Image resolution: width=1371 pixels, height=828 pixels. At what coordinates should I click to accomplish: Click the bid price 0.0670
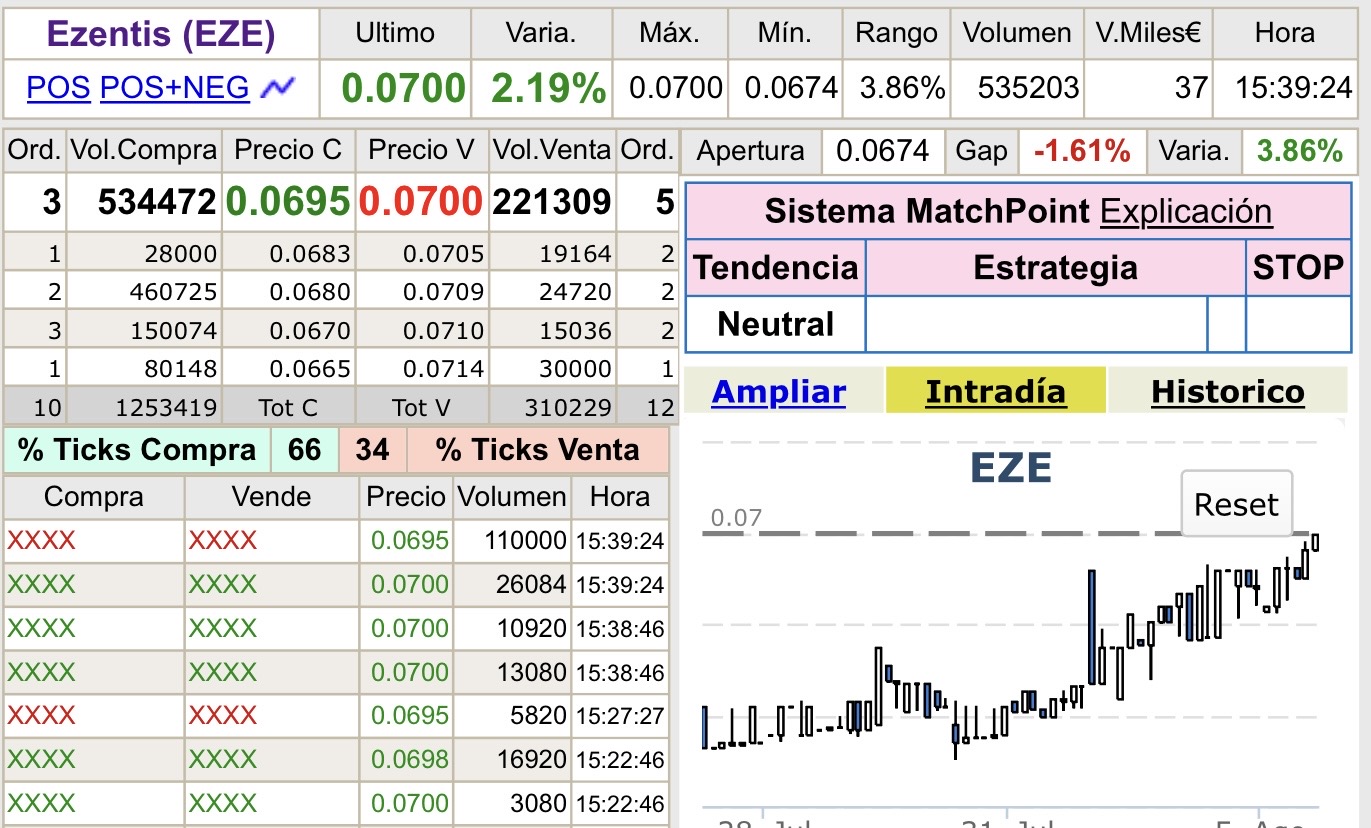click(x=310, y=331)
